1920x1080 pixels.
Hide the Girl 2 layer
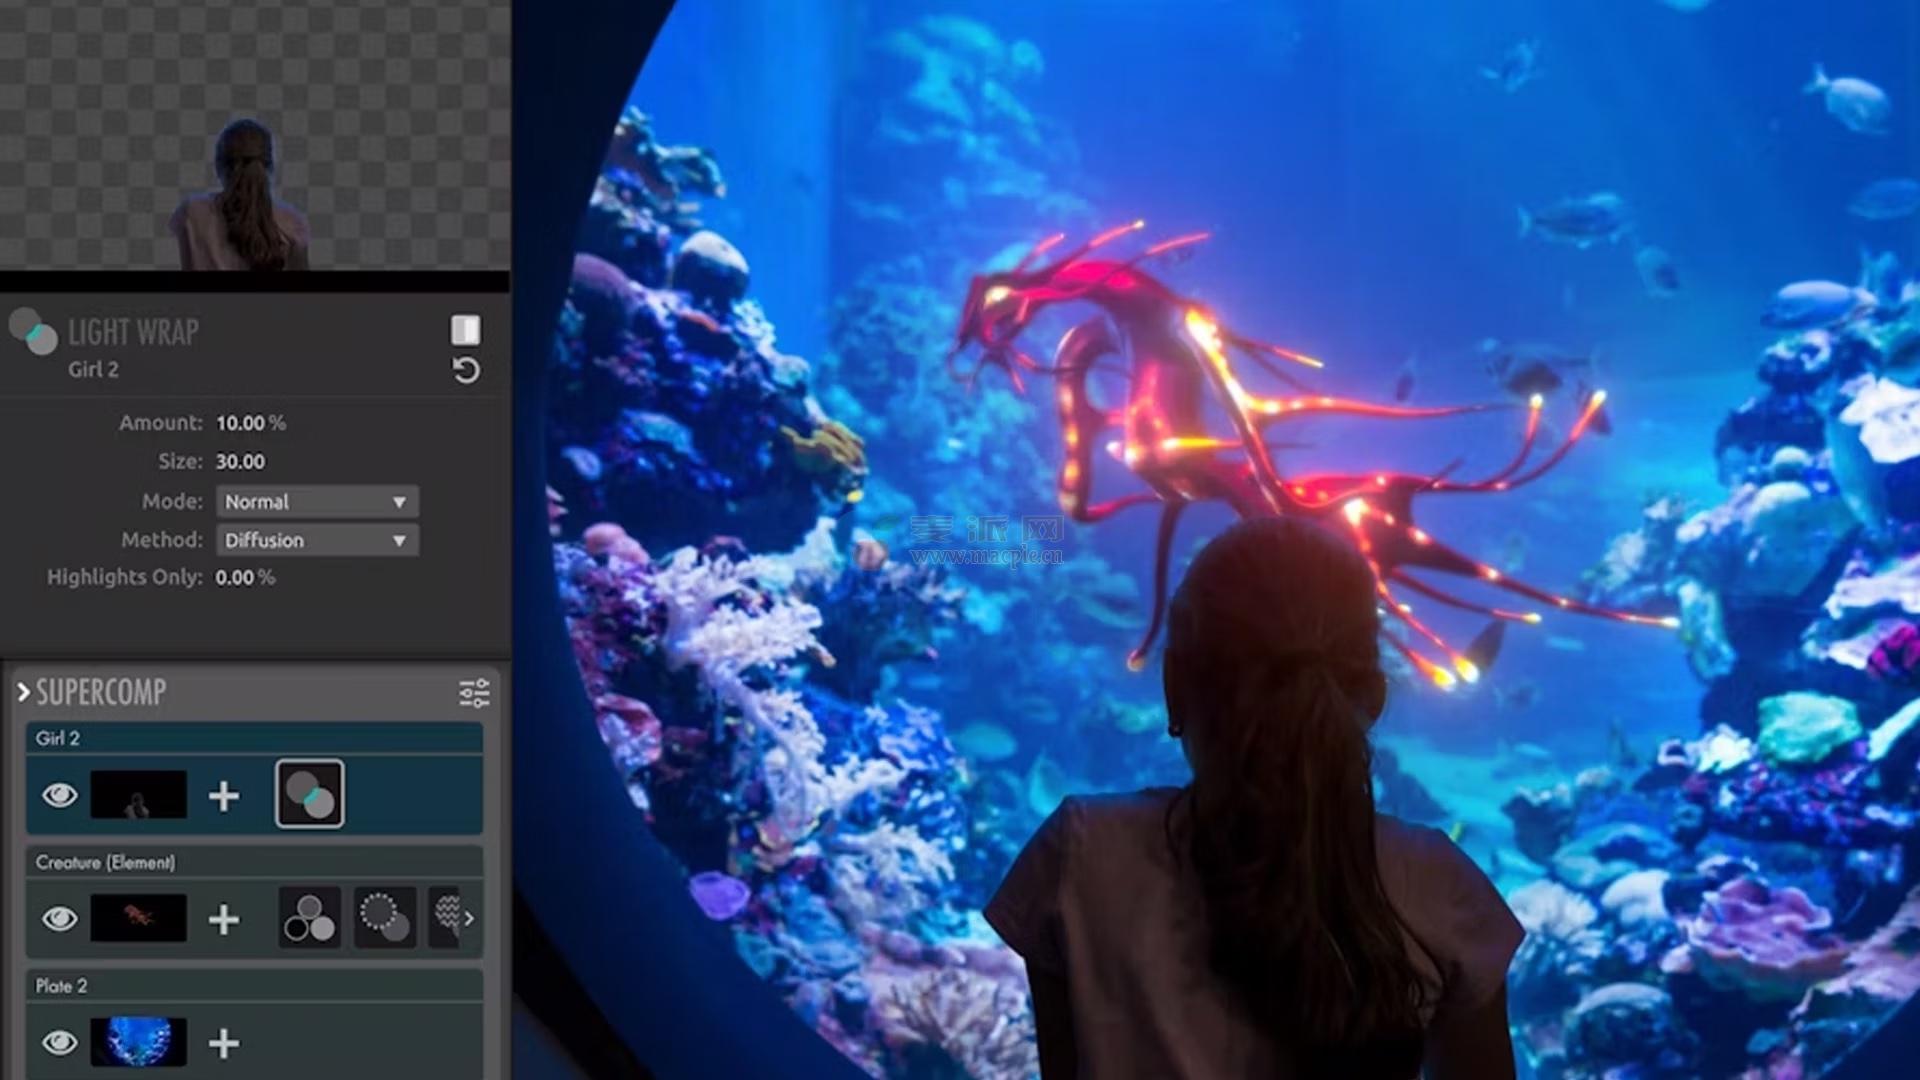point(60,796)
